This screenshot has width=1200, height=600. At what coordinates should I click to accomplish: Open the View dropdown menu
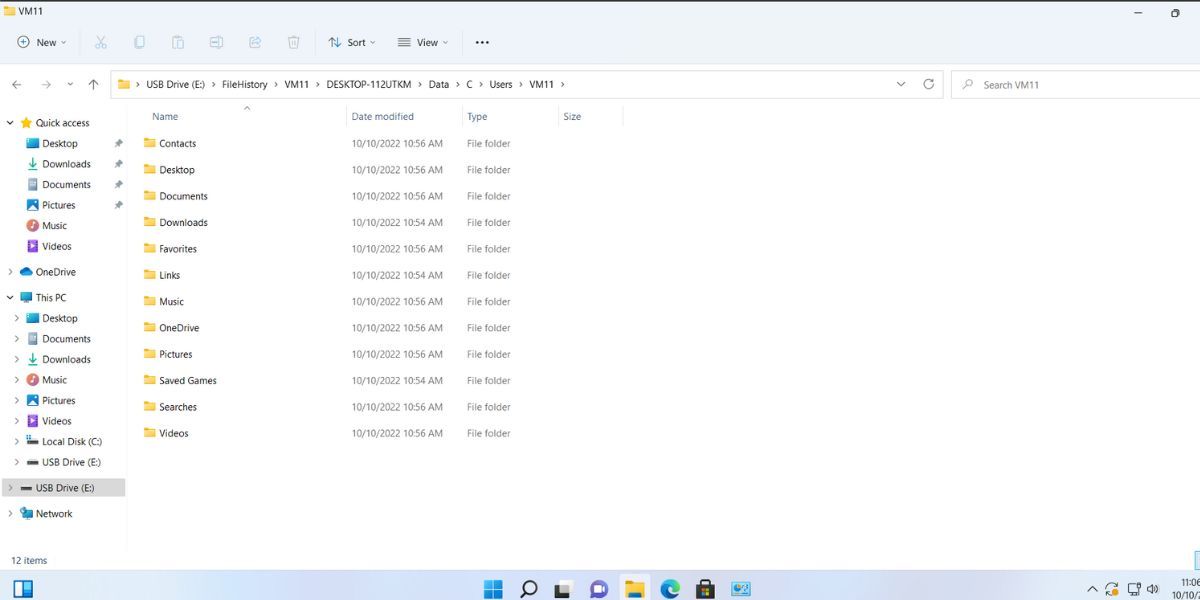(x=423, y=42)
